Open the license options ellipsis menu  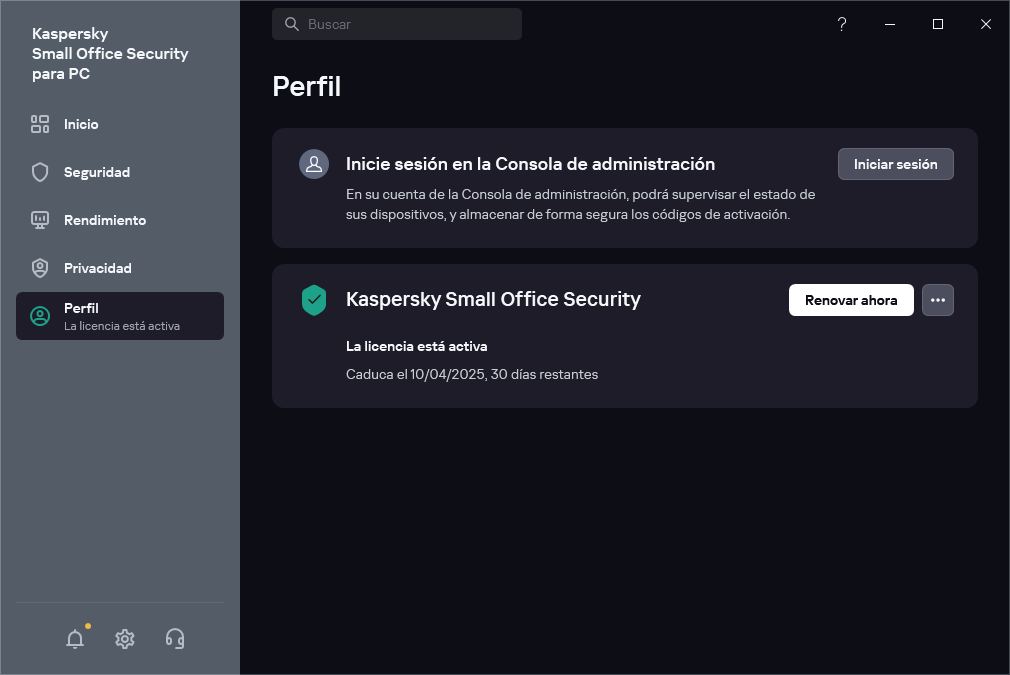(x=937, y=300)
